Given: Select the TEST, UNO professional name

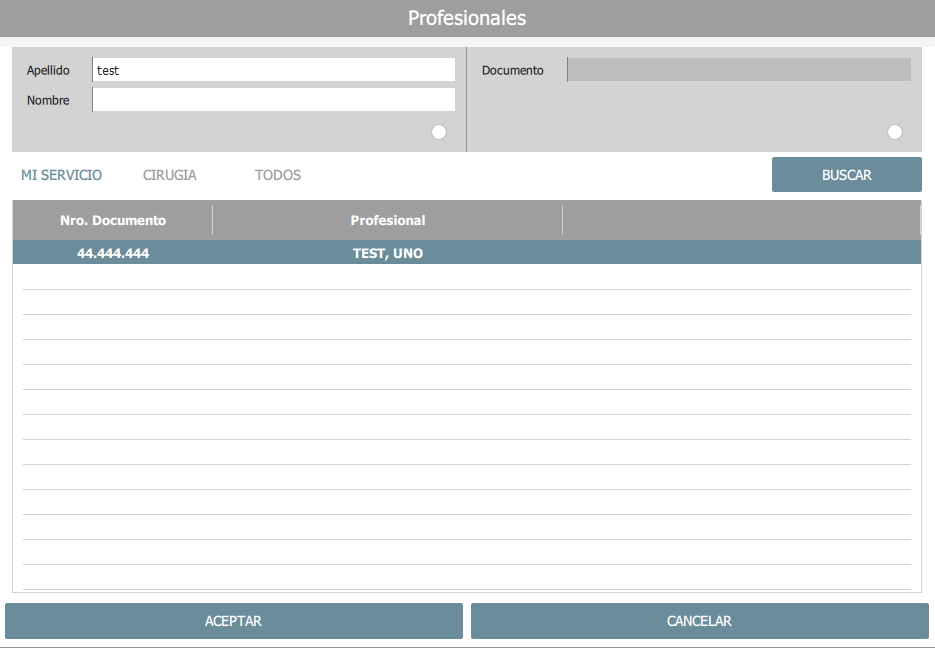Looking at the screenshot, I should tap(388, 253).
